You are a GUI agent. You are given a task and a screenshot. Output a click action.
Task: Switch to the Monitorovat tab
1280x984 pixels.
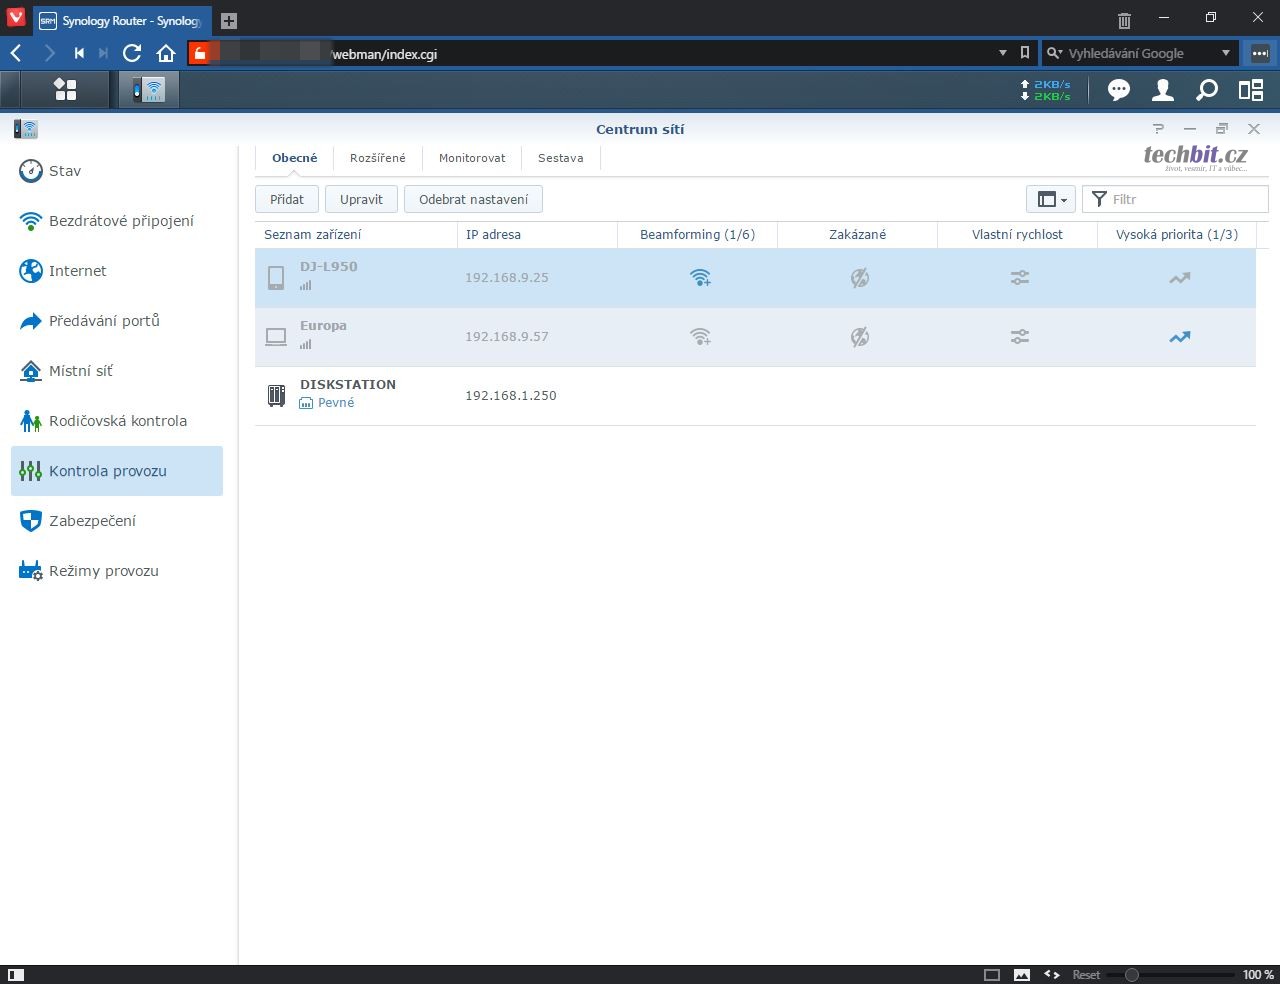[x=472, y=158]
